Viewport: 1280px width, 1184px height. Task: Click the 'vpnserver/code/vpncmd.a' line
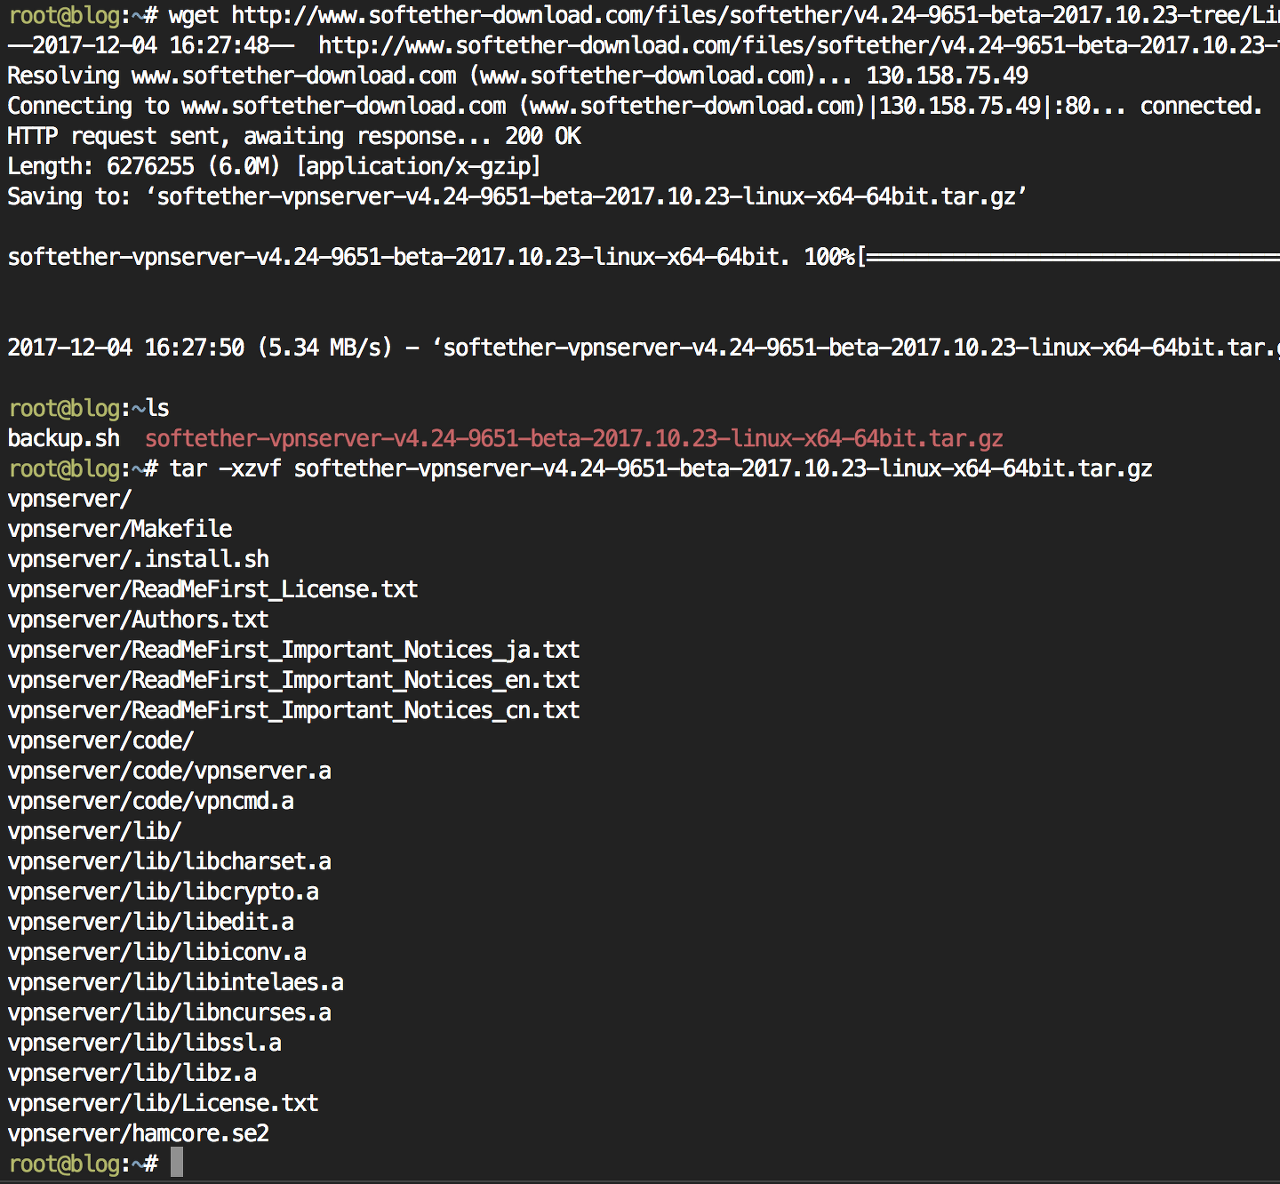[x=151, y=801]
